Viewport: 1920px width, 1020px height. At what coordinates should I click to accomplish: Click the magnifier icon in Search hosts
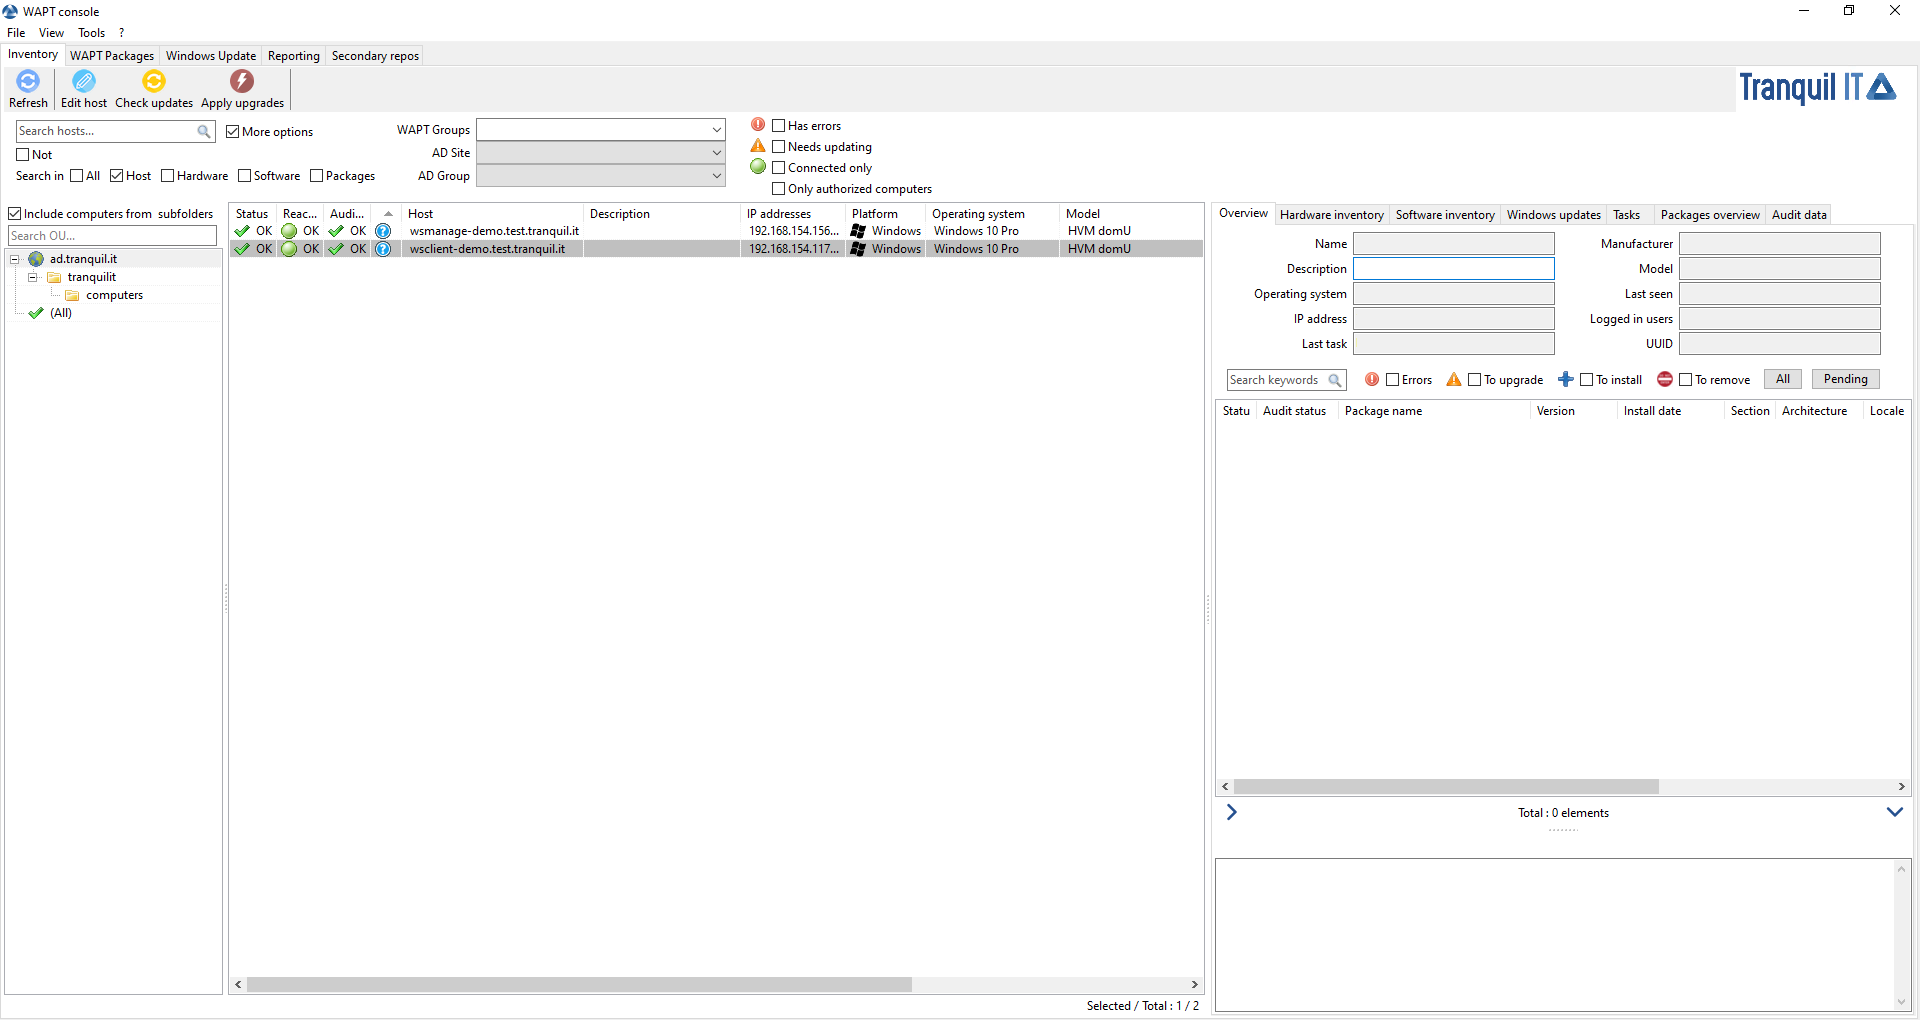tap(204, 131)
